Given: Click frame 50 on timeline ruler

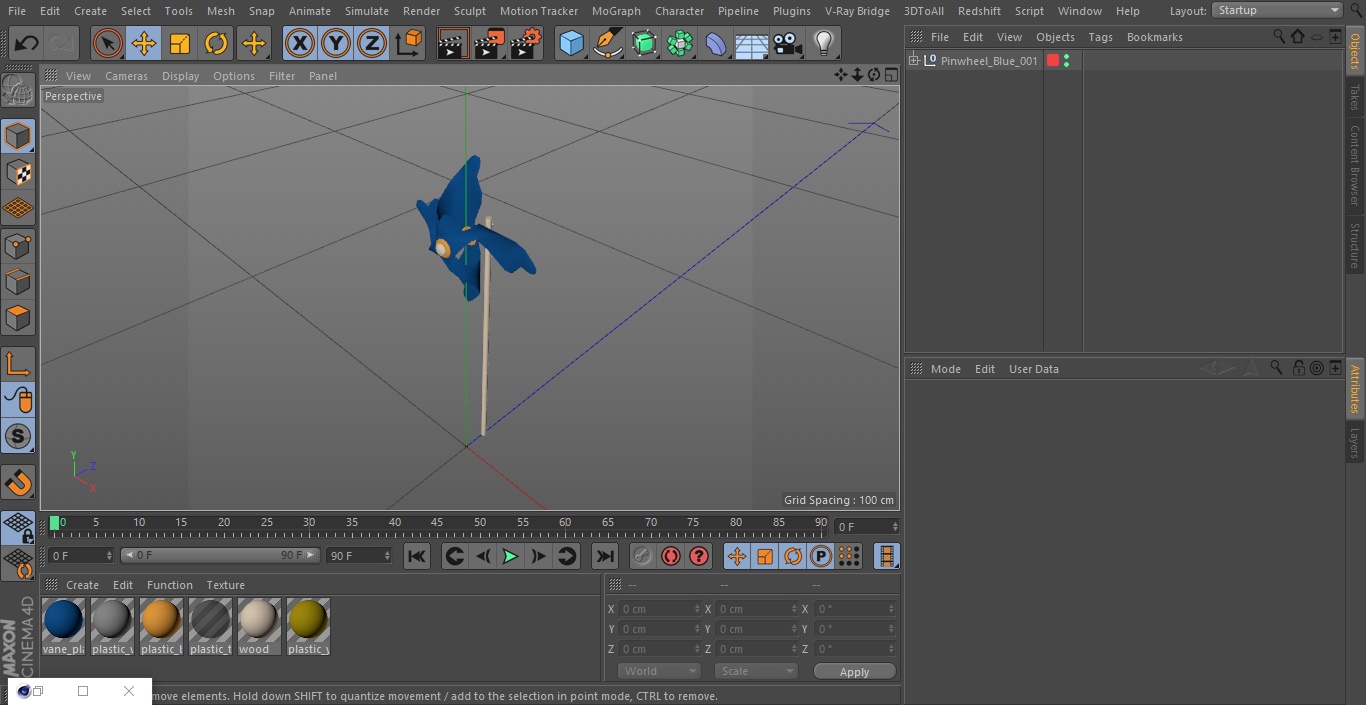Looking at the screenshot, I should pos(480,522).
